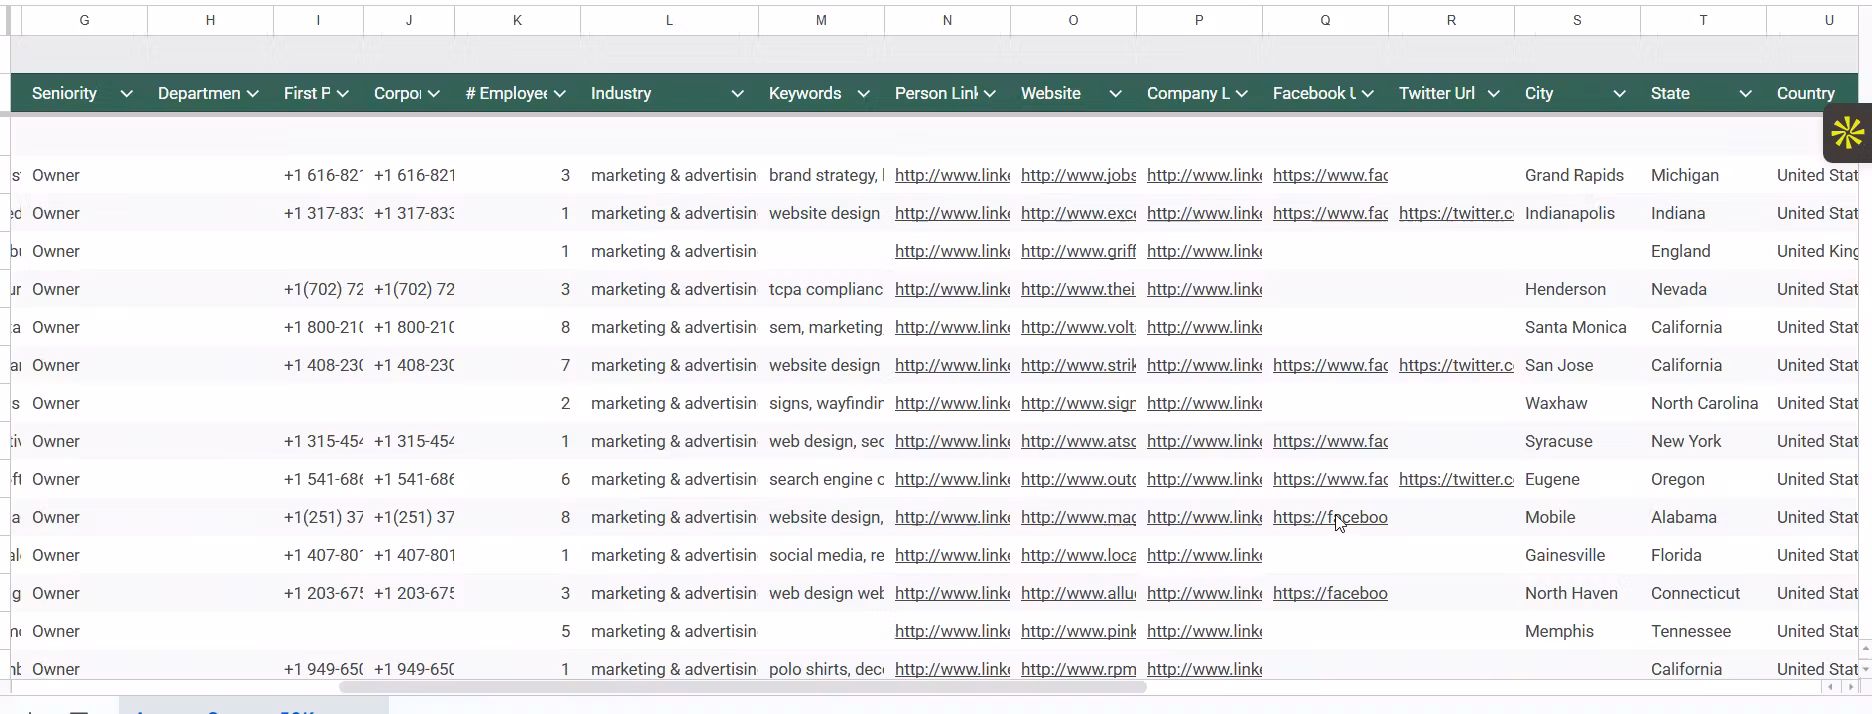
Task: Open the Industry column filter dropdown
Action: click(x=737, y=93)
